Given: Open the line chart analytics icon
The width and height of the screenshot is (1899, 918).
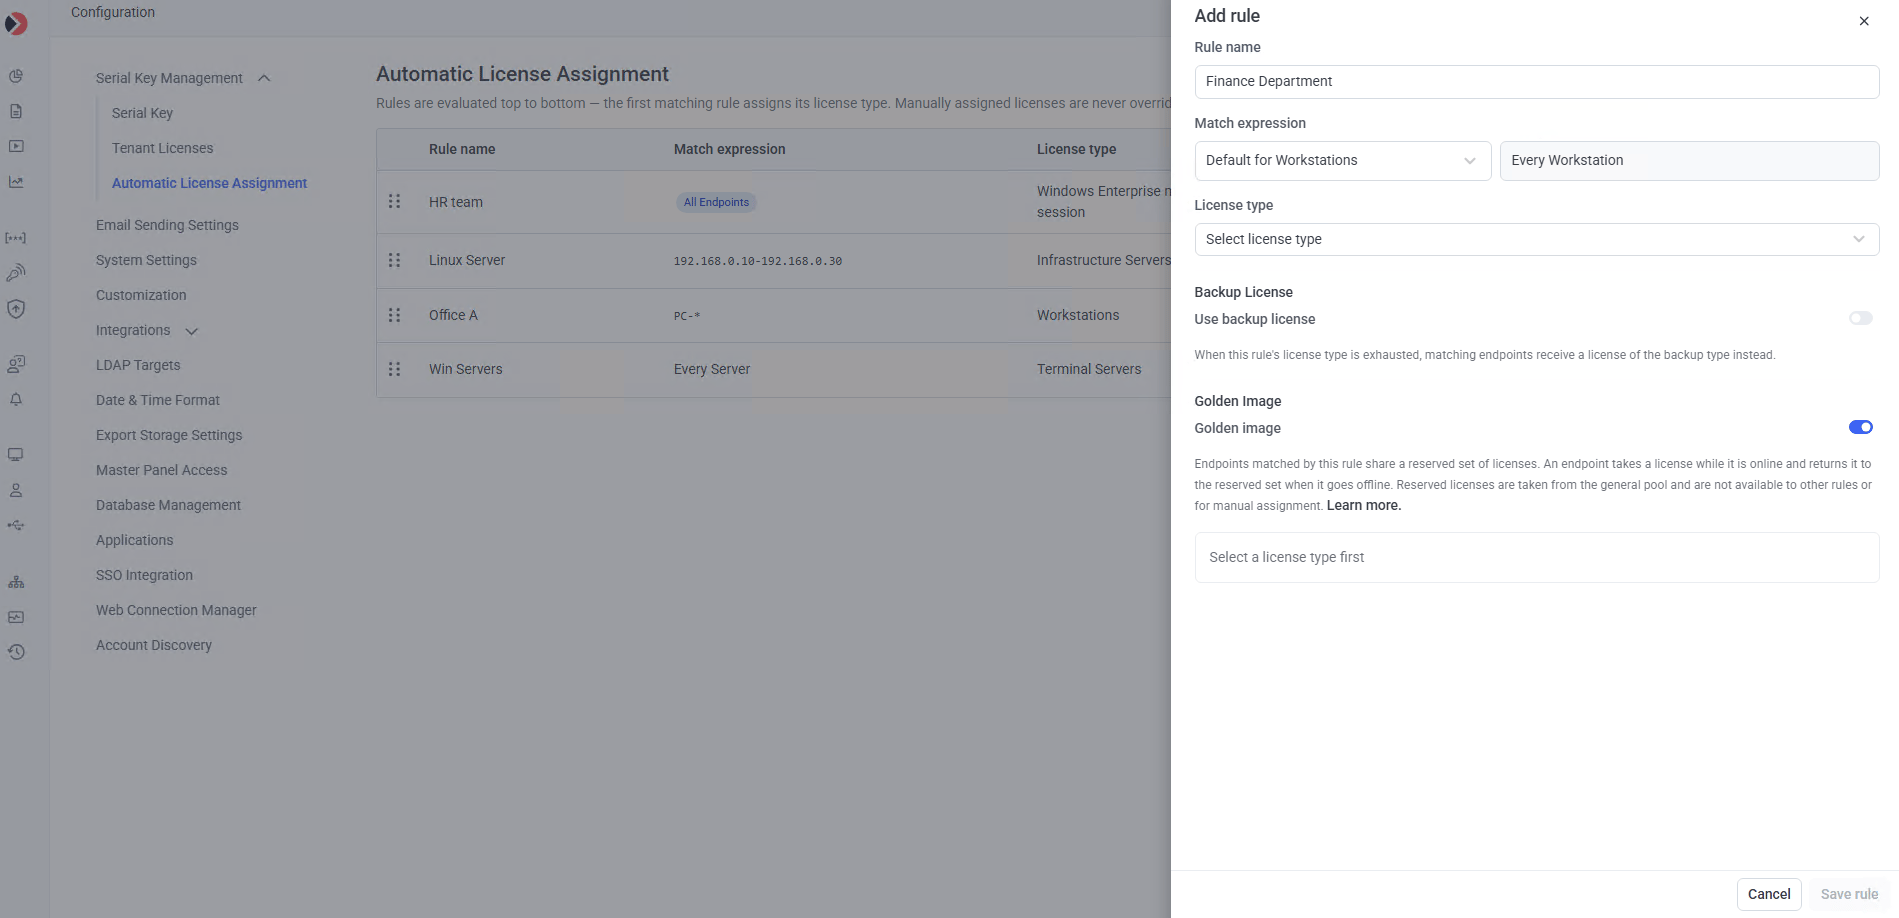Looking at the screenshot, I should pos(16,182).
